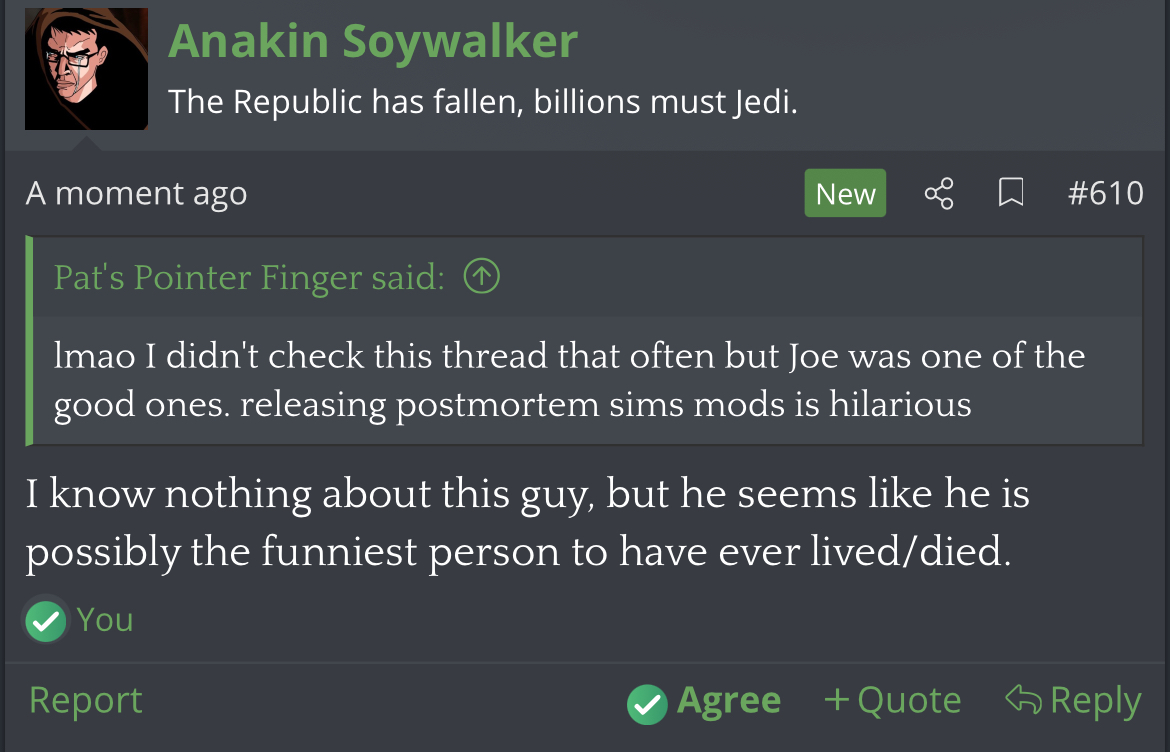Open the #610 post permalink
1170x752 pixels.
coord(1105,194)
